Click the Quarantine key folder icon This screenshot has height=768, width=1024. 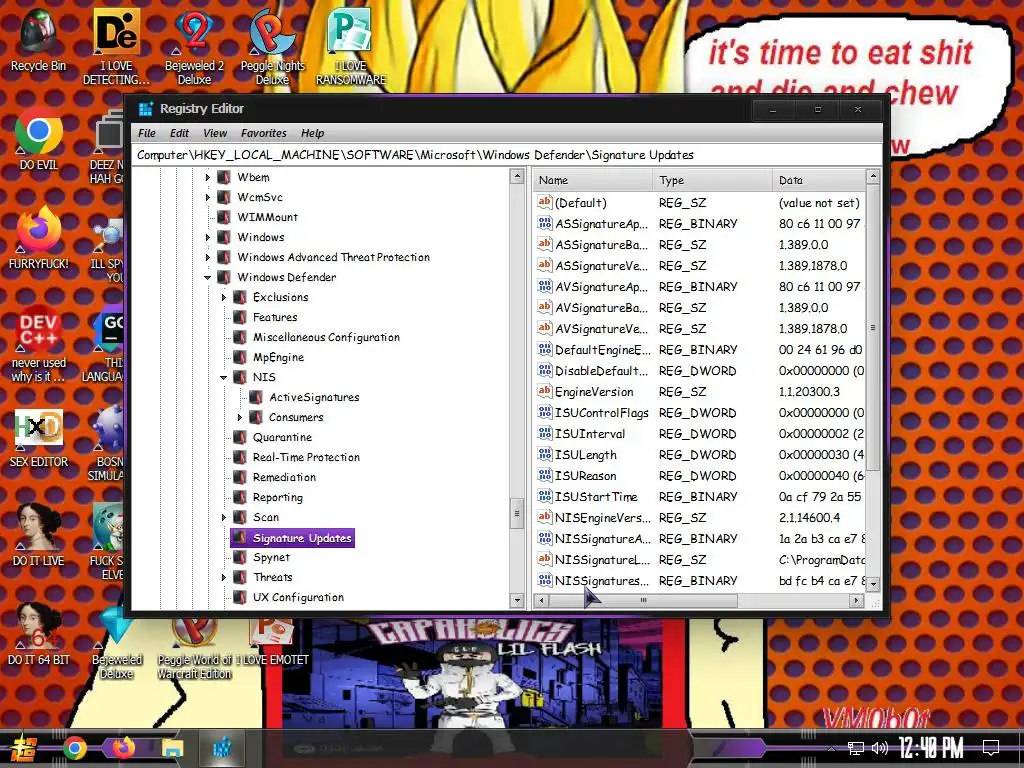pyautogui.click(x=240, y=437)
